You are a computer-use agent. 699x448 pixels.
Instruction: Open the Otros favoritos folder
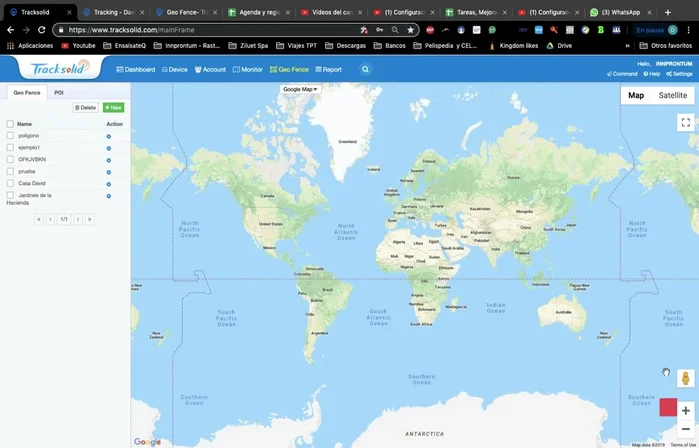tap(666, 45)
